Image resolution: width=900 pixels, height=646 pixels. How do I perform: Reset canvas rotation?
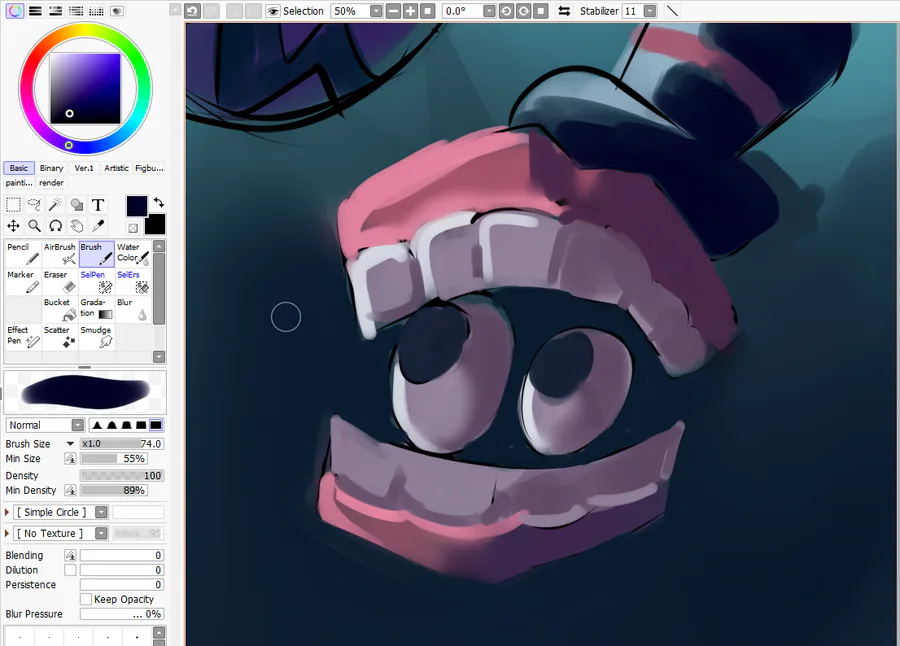541,11
